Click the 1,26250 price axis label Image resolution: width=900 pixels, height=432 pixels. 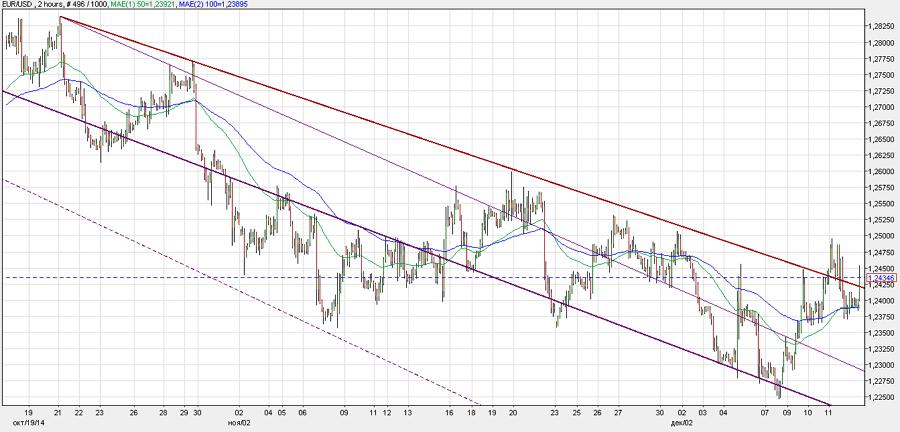point(882,155)
